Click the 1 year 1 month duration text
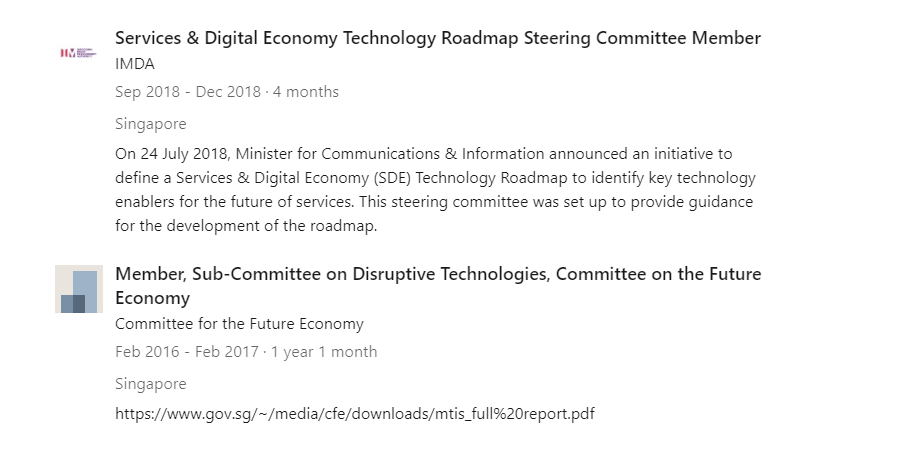 [324, 351]
